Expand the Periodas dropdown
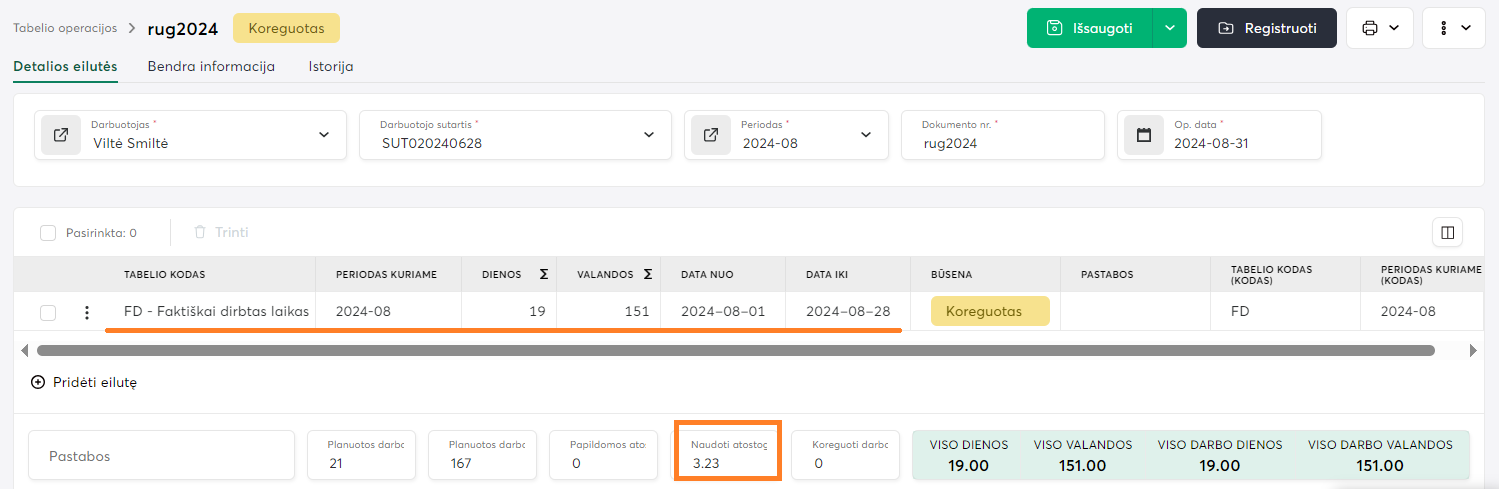The height and width of the screenshot is (489, 1499). [x=865, y=135]
